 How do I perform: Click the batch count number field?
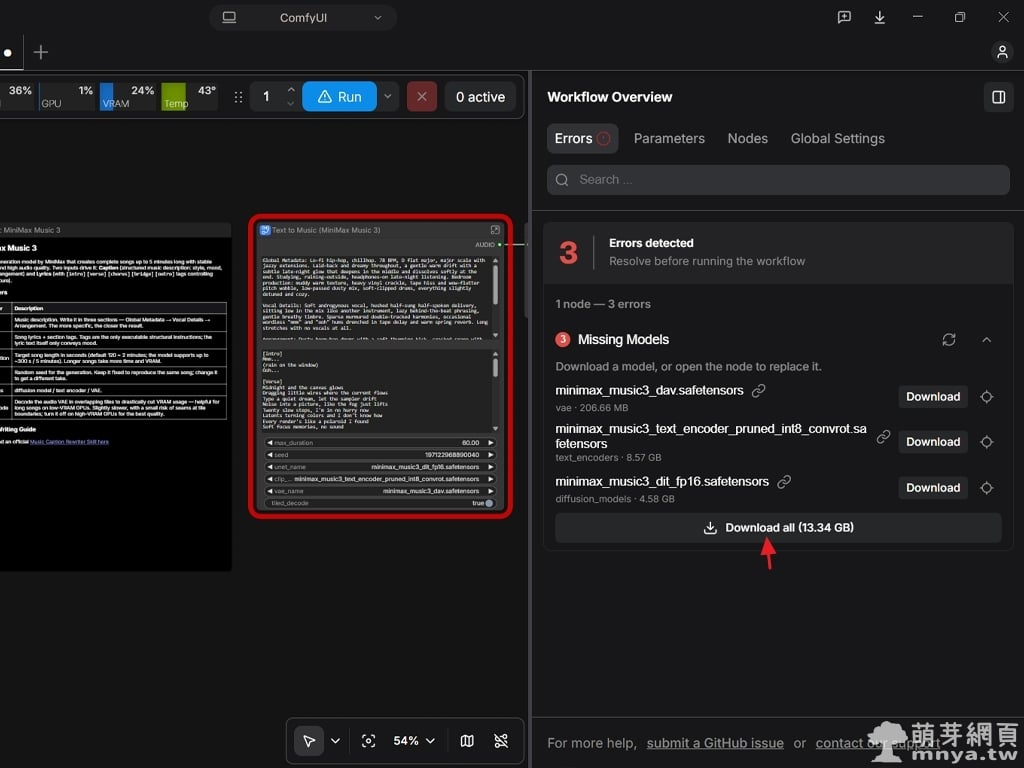point(266,97)
